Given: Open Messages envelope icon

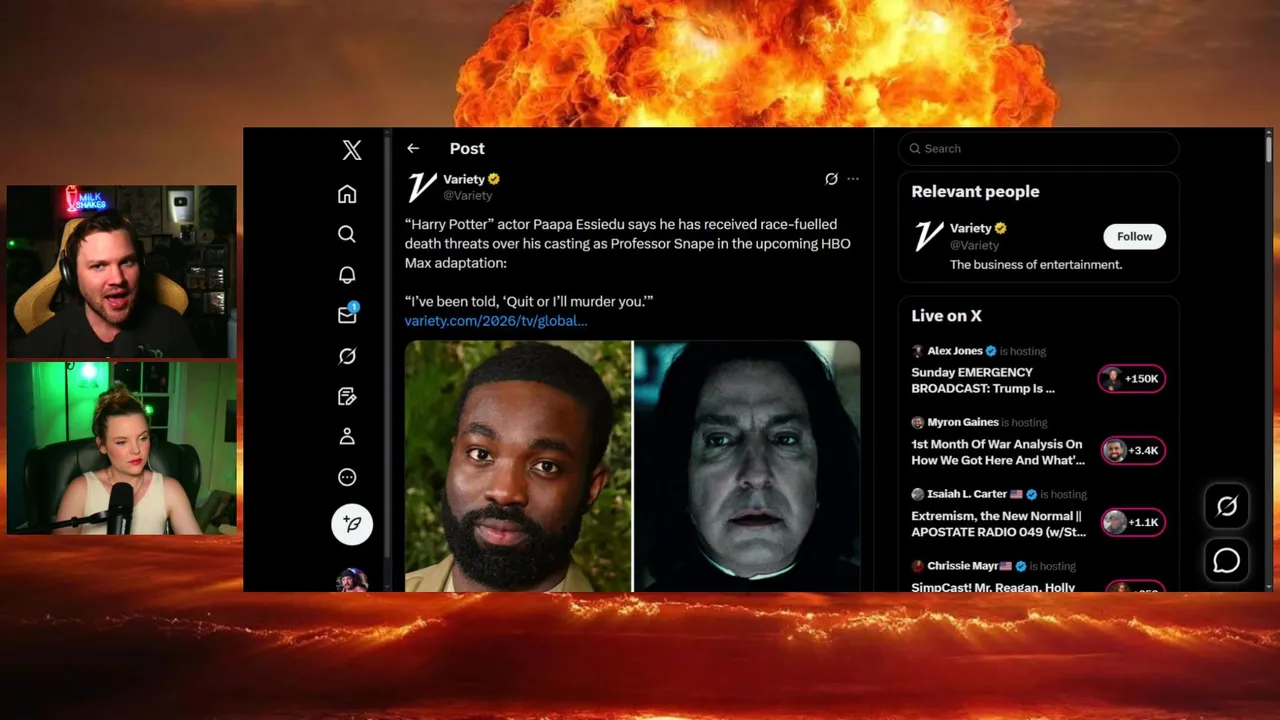Looking at the screenshot, I should (x=347, y=314).
